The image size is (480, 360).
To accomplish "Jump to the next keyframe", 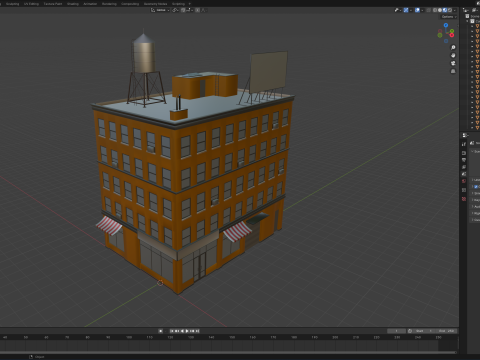I will pos(192,331).
